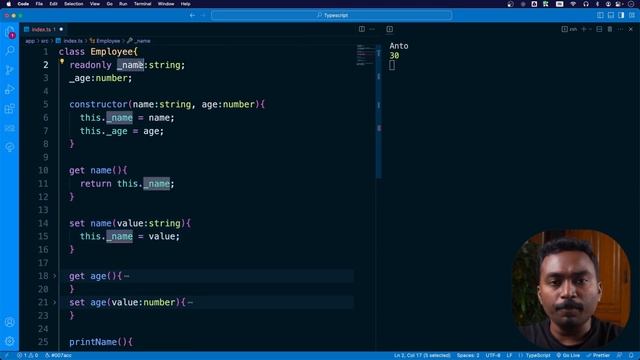Click the light bulb code action on line 2
The image size is (640, 360).
(62, 62)
